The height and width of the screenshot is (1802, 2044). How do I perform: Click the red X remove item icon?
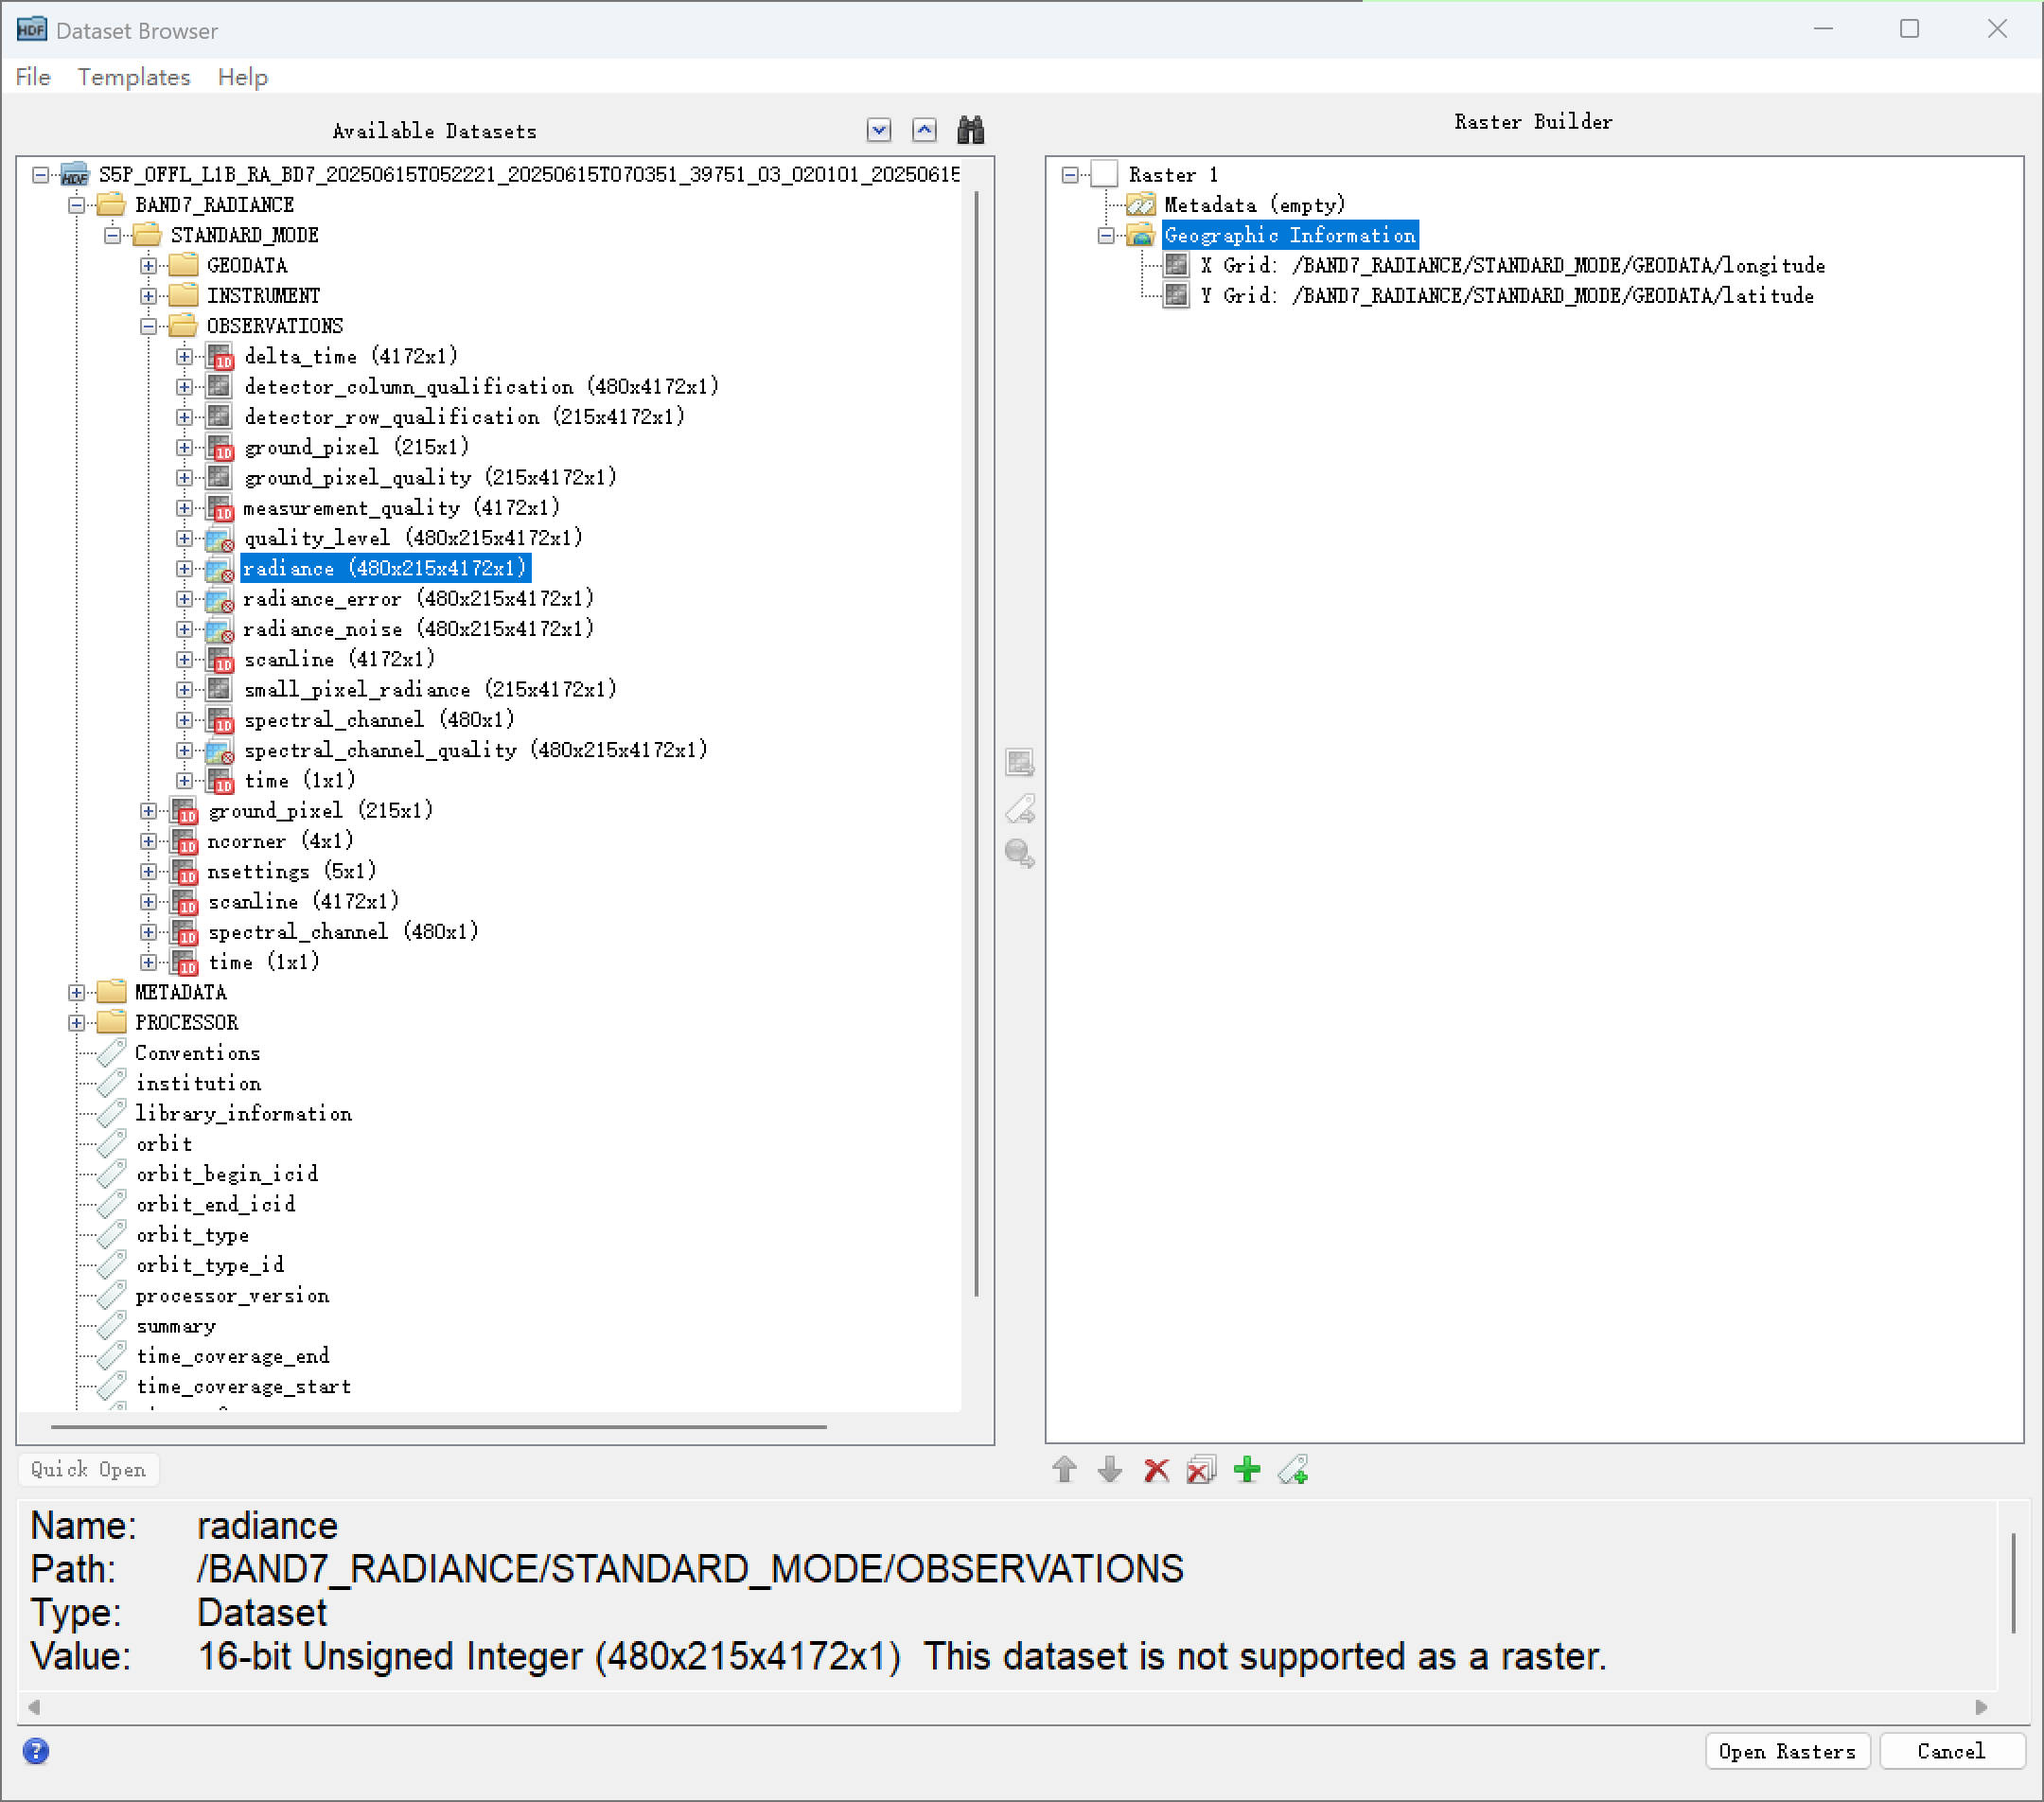1156,1470
